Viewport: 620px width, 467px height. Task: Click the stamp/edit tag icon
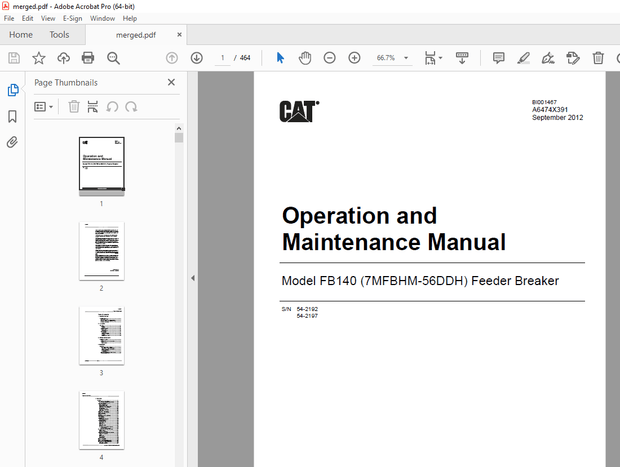[573, 58]
